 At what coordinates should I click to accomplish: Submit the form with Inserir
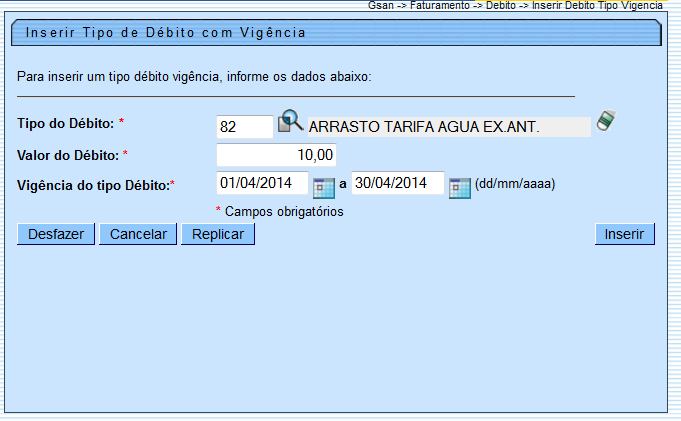coord(625,234)
